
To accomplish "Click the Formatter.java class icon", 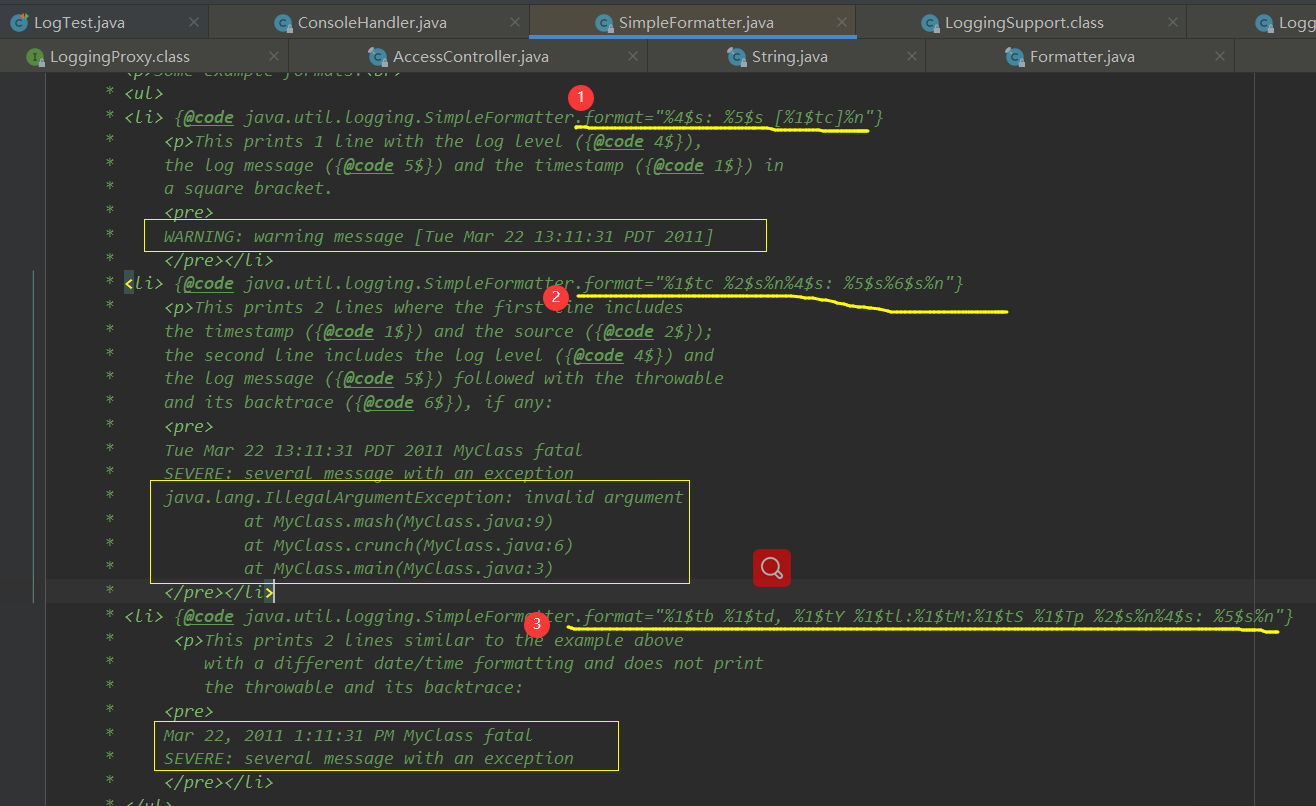I will point(1014,56).
